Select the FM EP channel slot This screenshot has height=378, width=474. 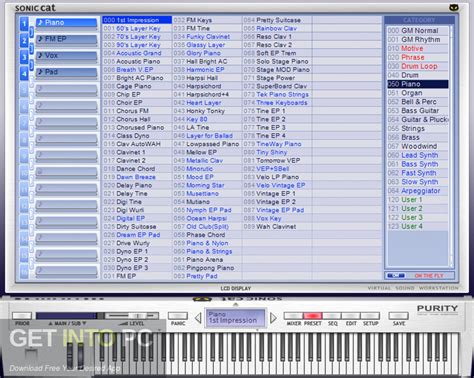(x=67, y=40)
